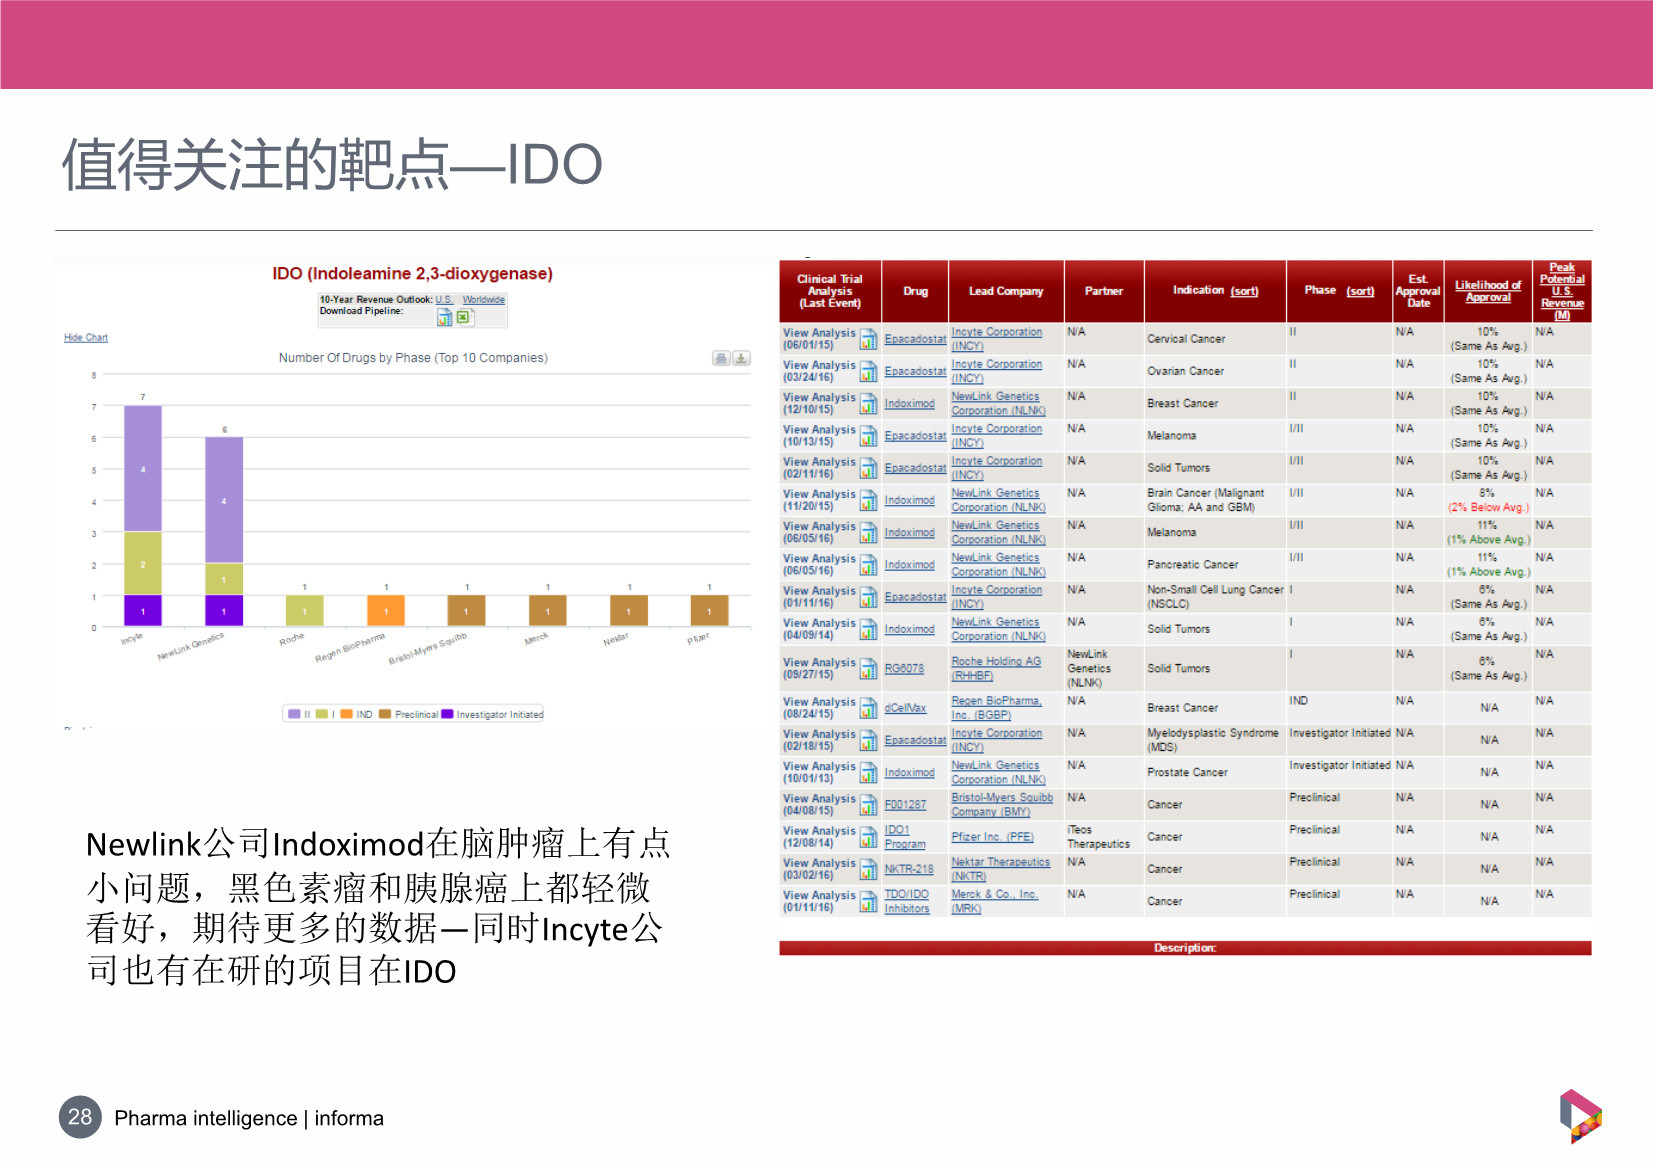
Task: Click the Est. Approval Date header
Action: 1418,291
